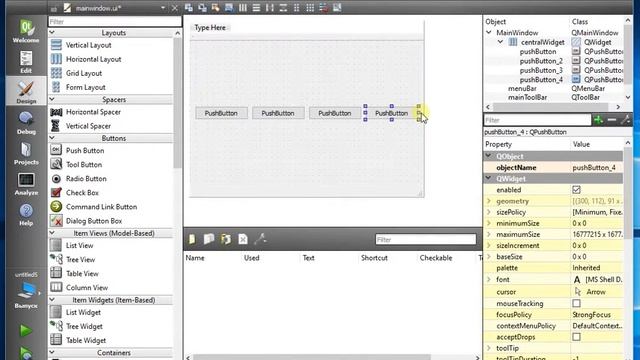Pick the Tree View widget

pyautogui.click(x=80, y=260)
